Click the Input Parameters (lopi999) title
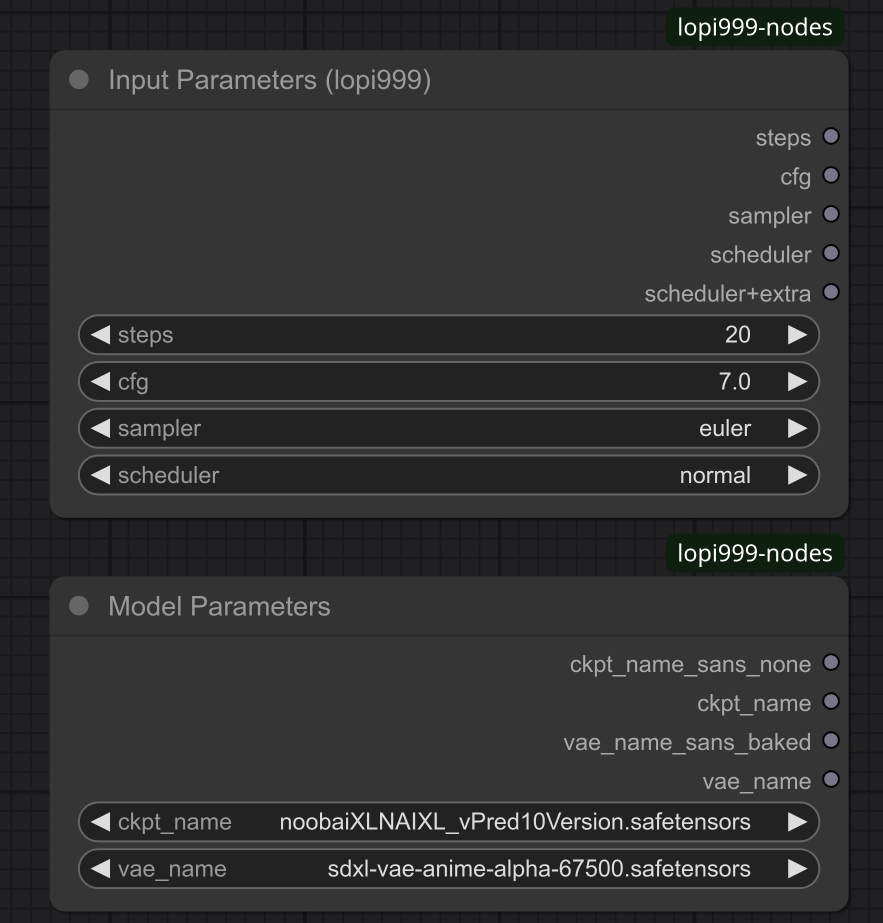The image size is (883, 923). 269,80
